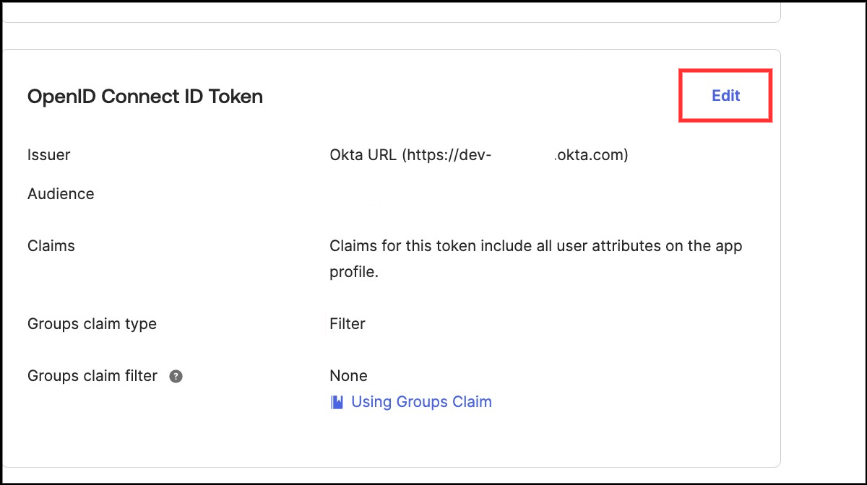Click the Issuer field label
This screenshot has width=867, height=485.
click(x=49, y=155)
